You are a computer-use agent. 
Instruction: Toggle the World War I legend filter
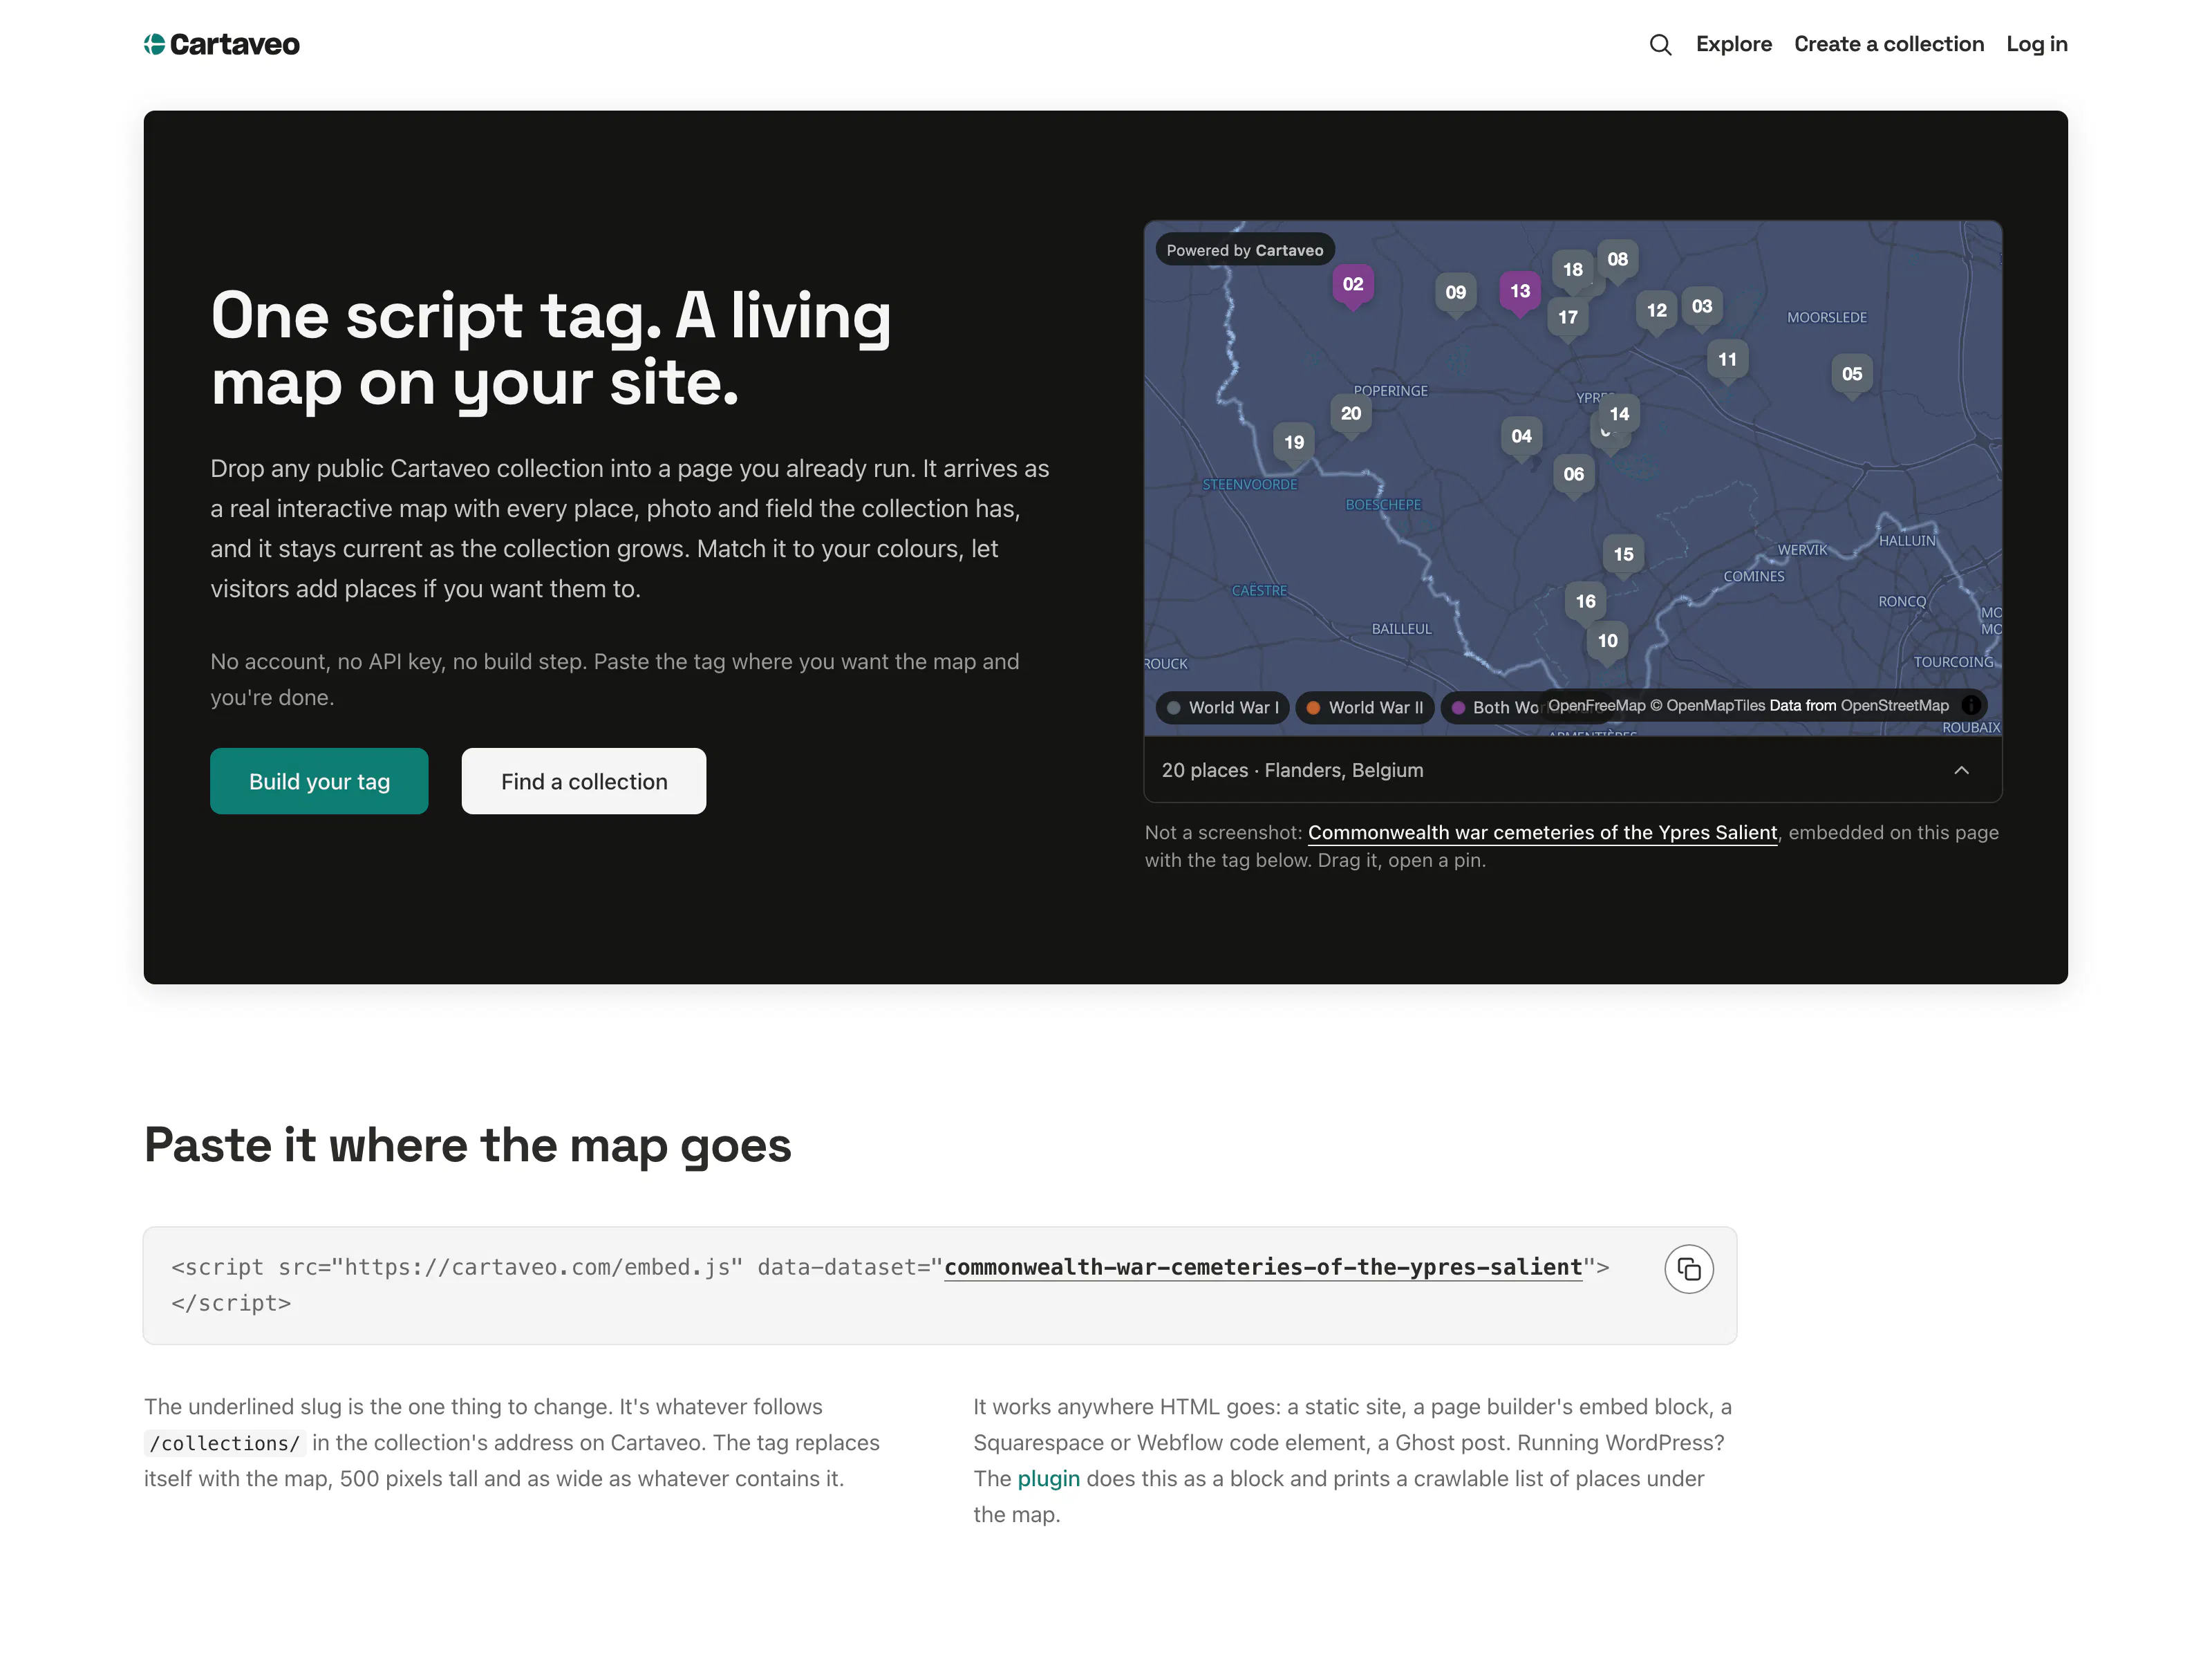pos(1223,708)
